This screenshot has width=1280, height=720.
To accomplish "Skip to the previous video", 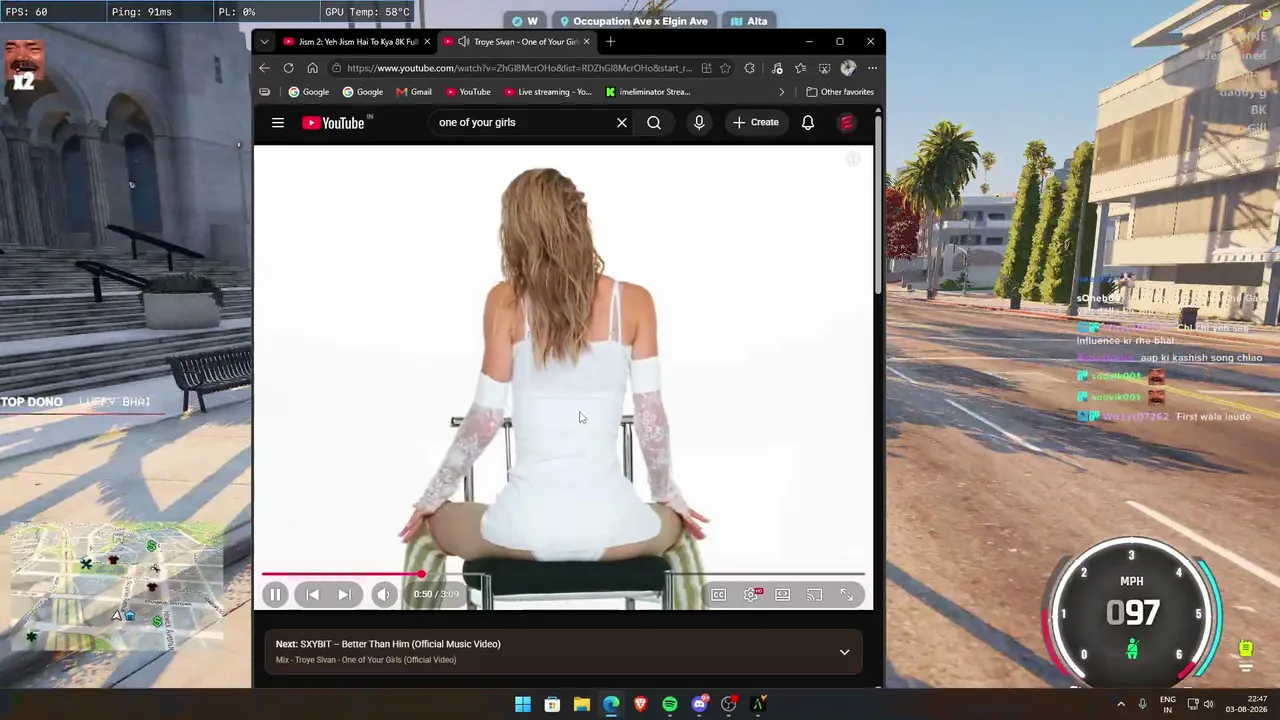I will pyautogui.click(x=313, y=595).
